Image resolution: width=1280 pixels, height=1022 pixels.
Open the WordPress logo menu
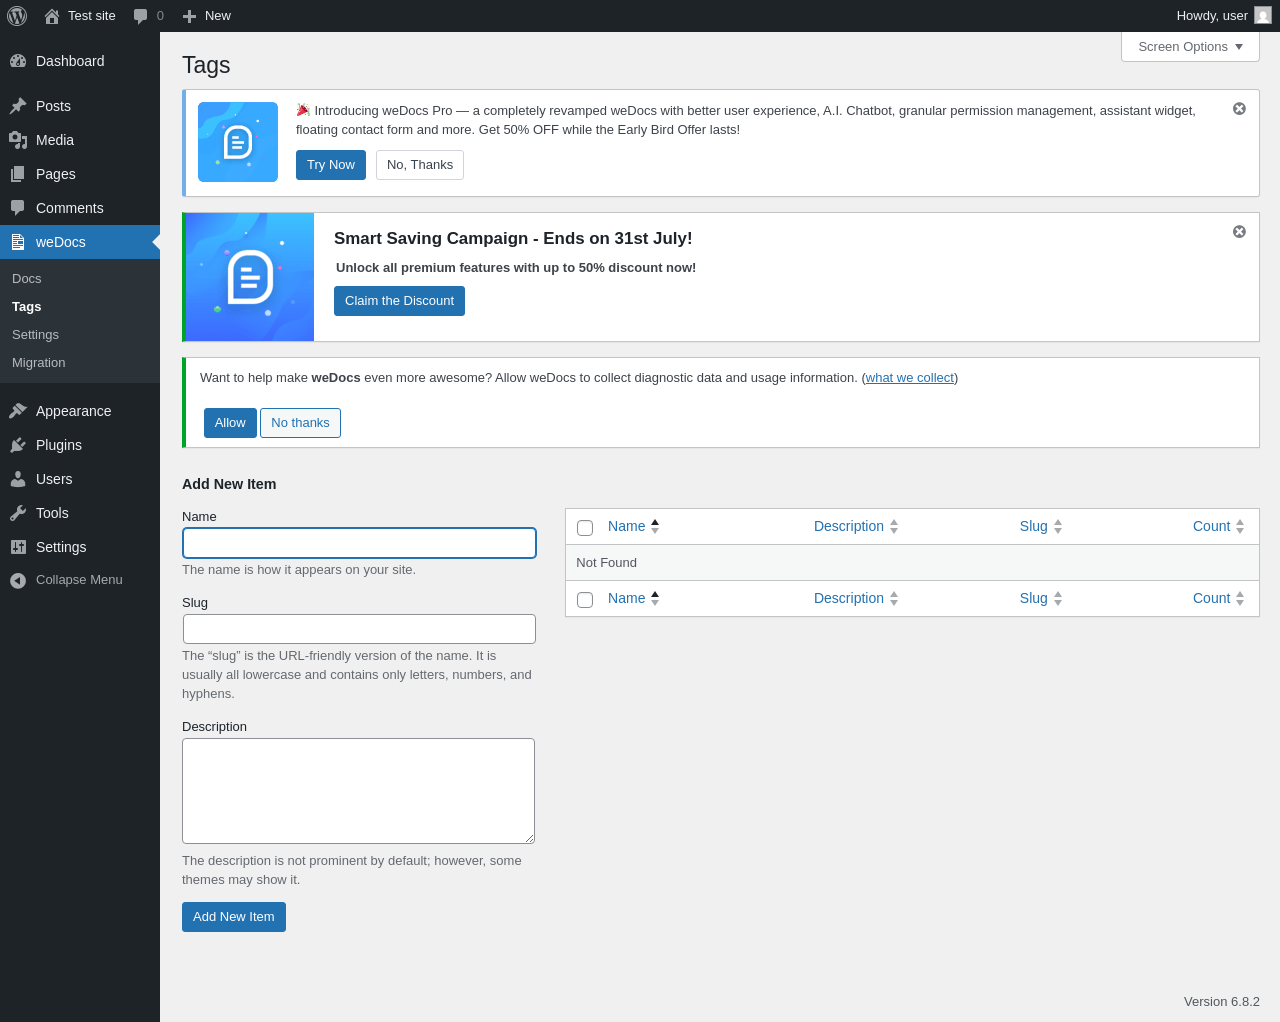pyautogui.click(x=17, y=16)
